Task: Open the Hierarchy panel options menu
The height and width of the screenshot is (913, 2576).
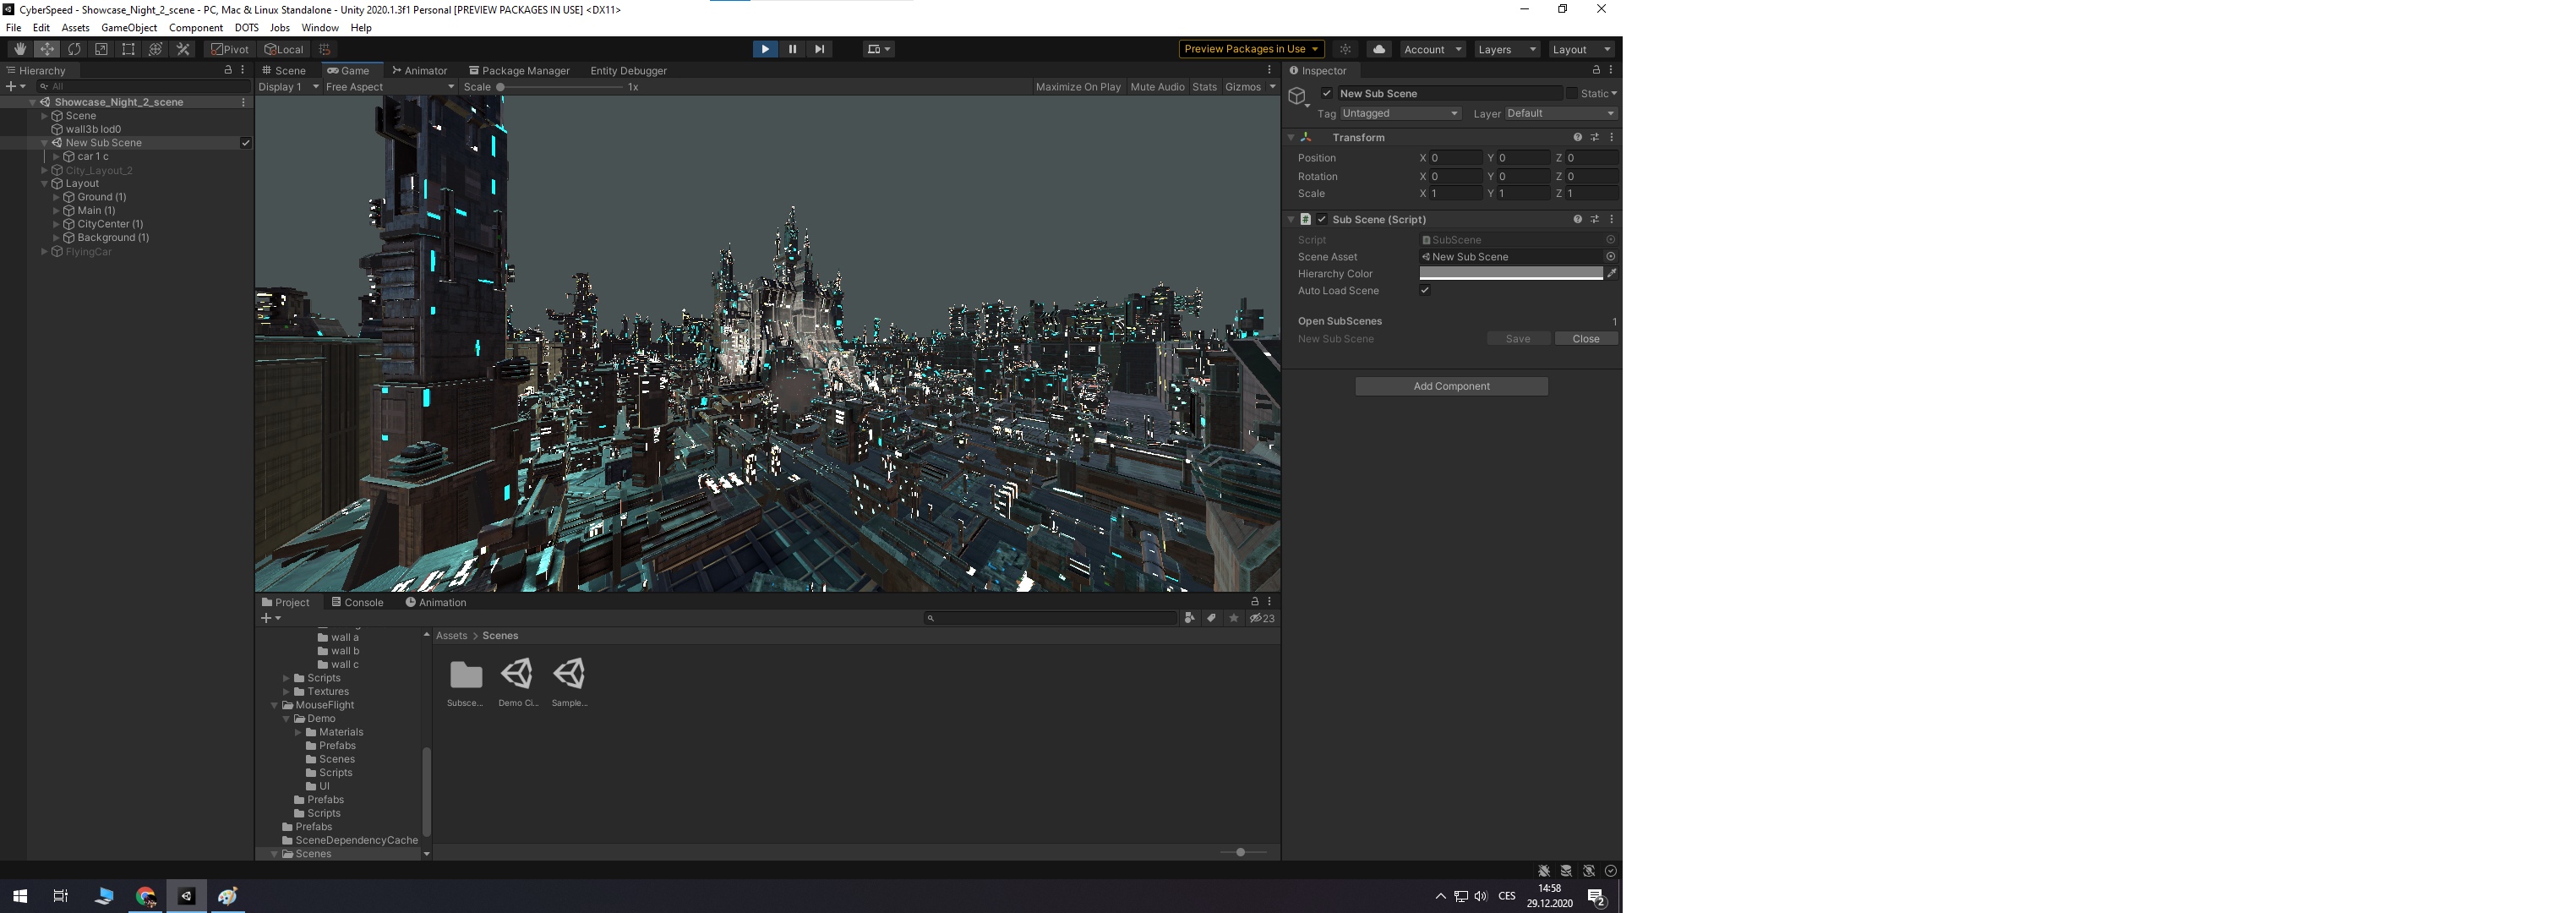Action: [243, 70]
